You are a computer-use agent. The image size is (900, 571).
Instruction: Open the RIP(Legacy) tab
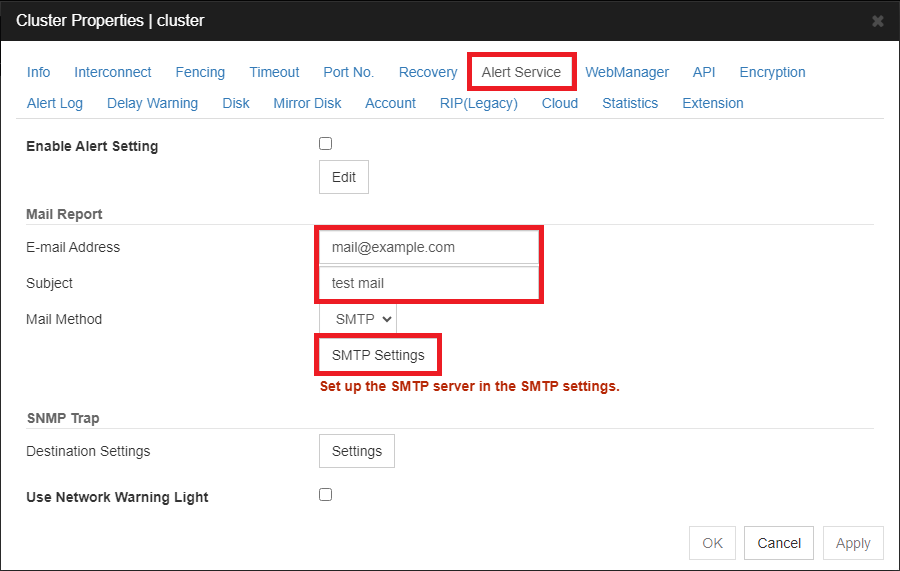(479, 103)
